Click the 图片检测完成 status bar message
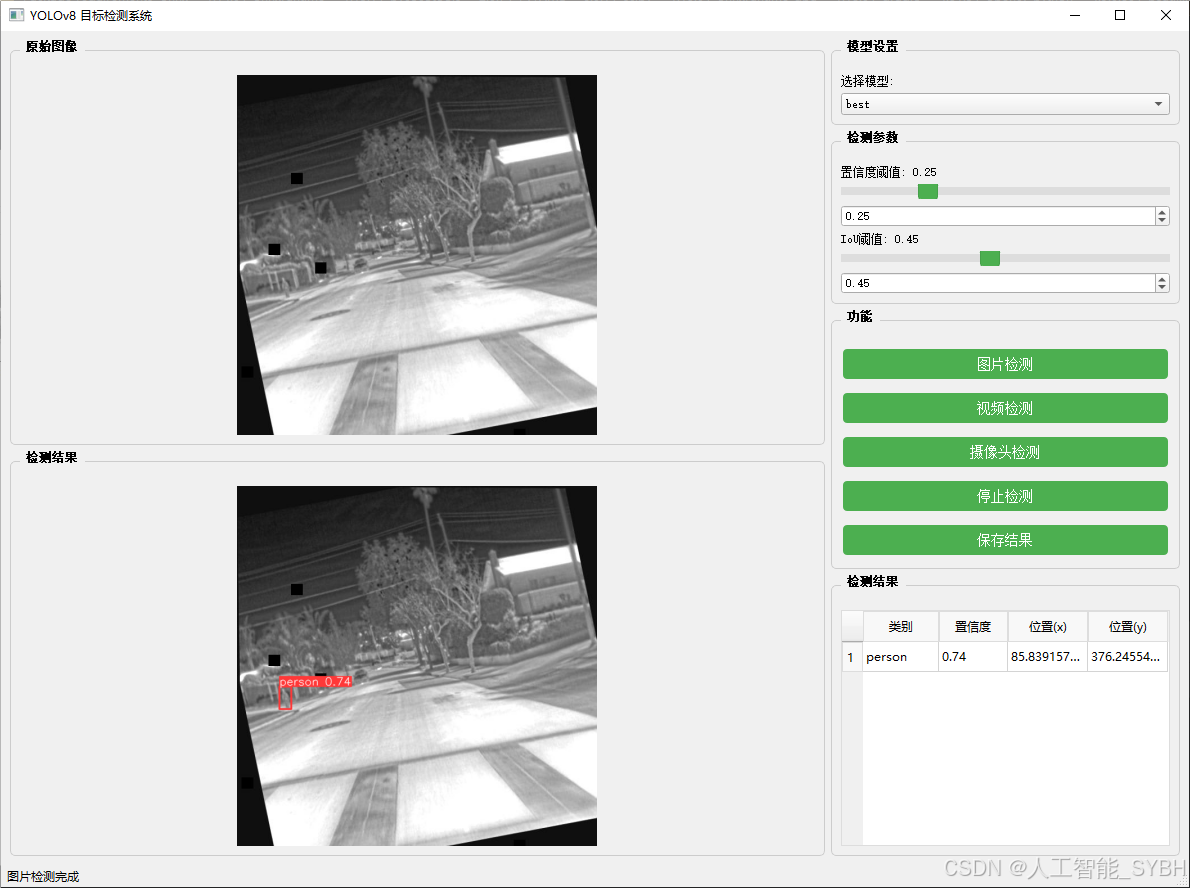1190x888 pixels. [x=43, y=877]
